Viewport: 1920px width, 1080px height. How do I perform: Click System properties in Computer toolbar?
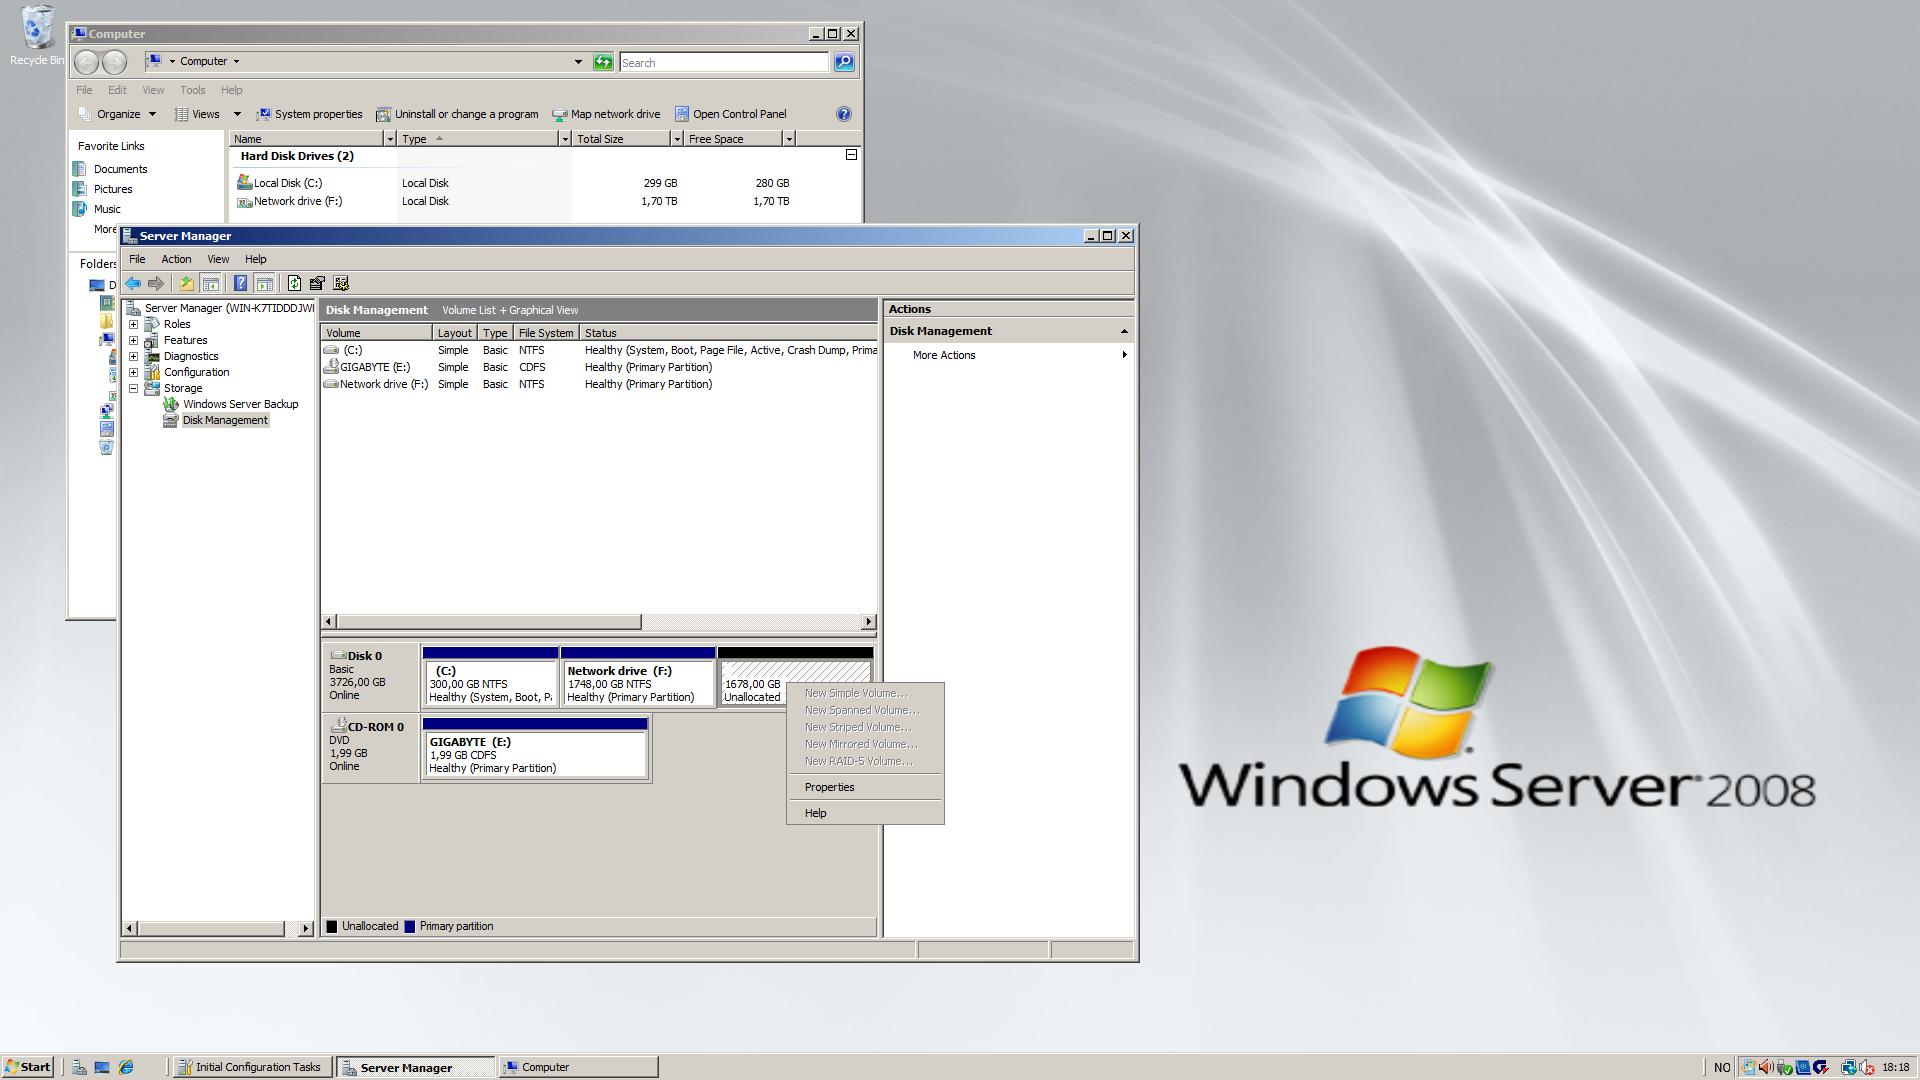(309, 114)
